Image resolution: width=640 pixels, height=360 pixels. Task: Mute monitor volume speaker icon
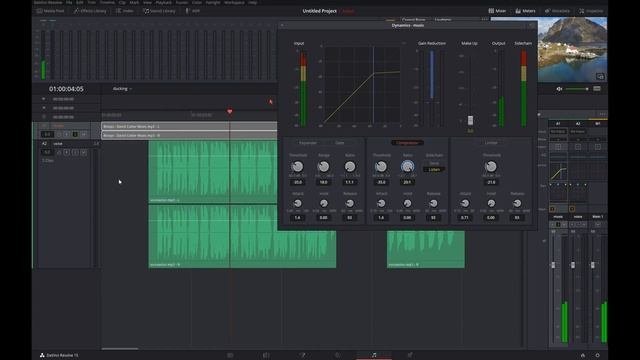pos(559,89)
